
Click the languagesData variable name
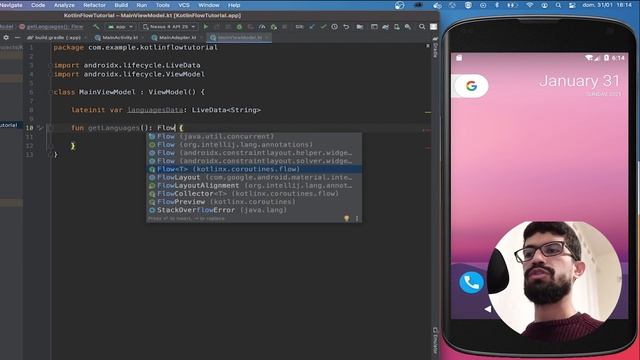tap(155, 110)
